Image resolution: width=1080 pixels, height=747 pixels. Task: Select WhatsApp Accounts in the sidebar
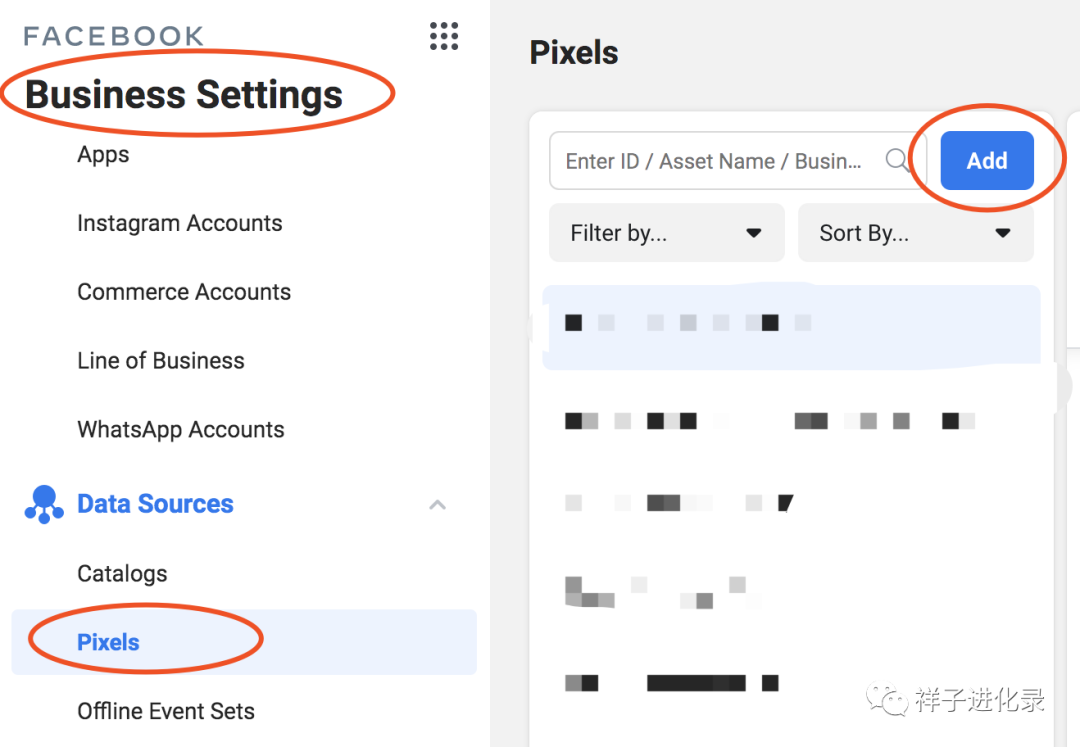tap(180, 429)
